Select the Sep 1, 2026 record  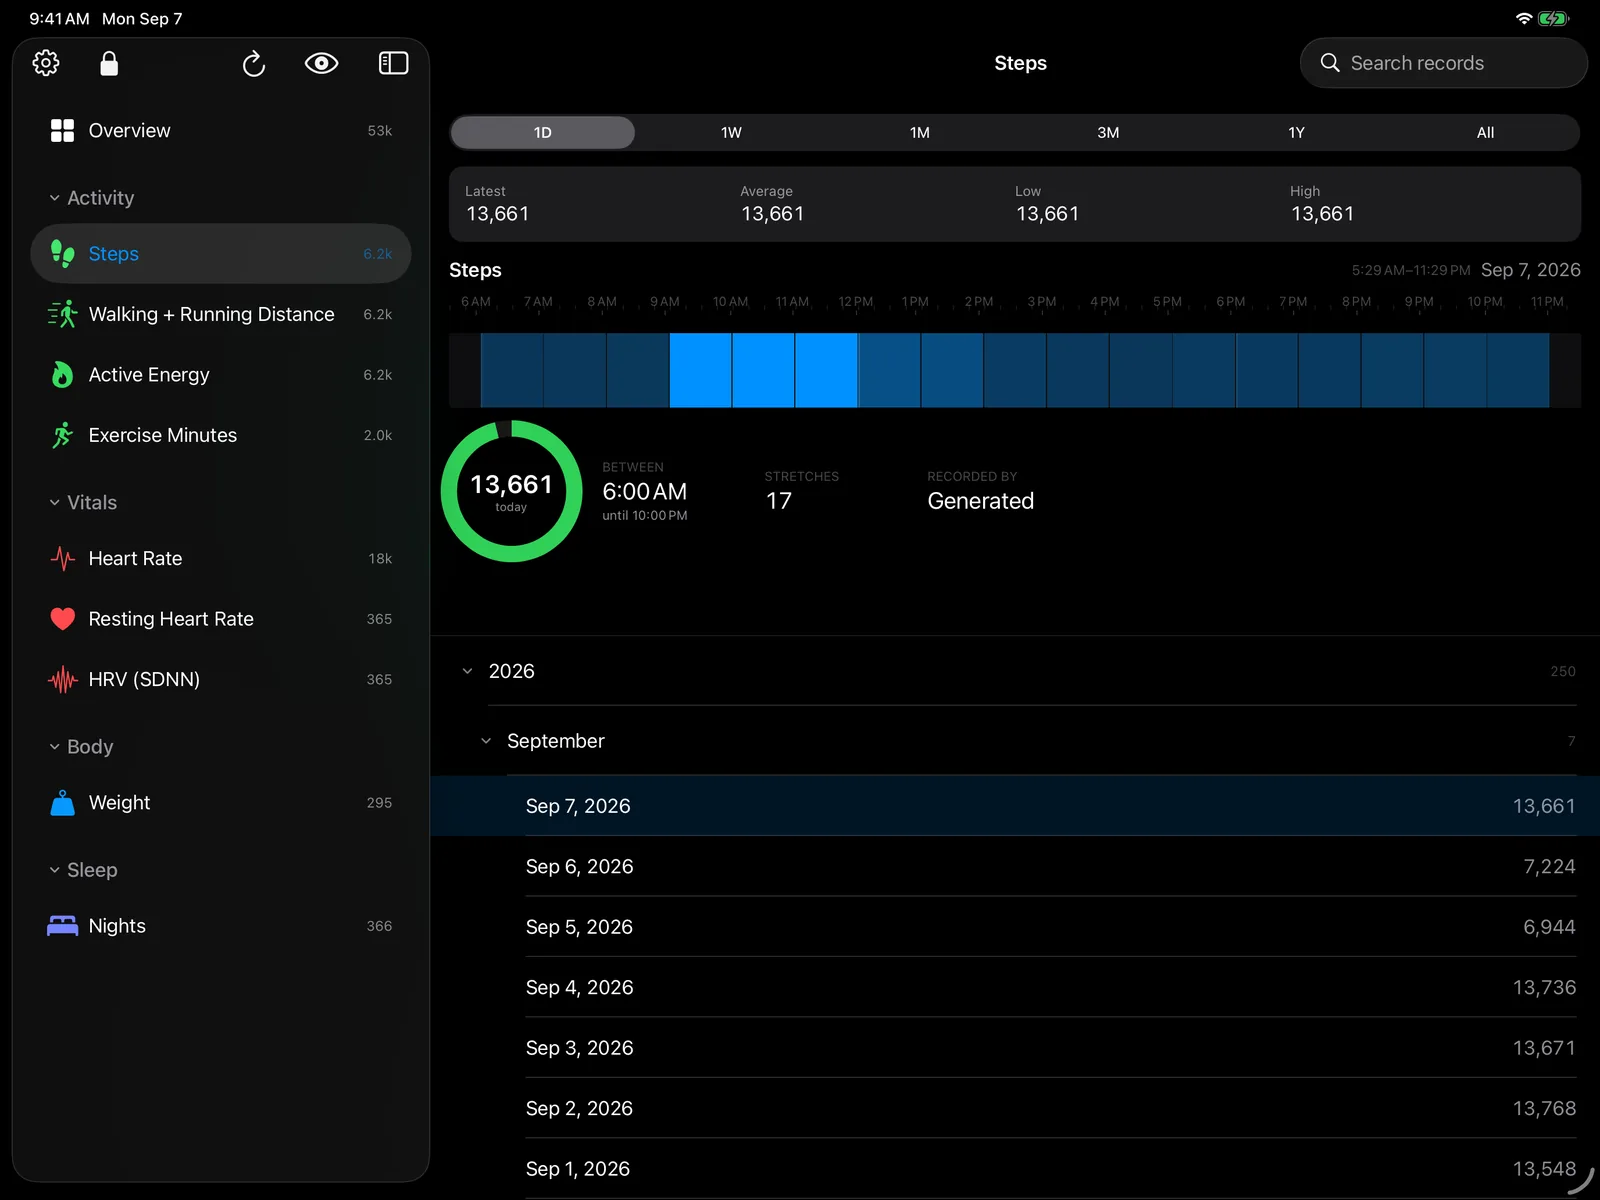coord(1015,1169)
